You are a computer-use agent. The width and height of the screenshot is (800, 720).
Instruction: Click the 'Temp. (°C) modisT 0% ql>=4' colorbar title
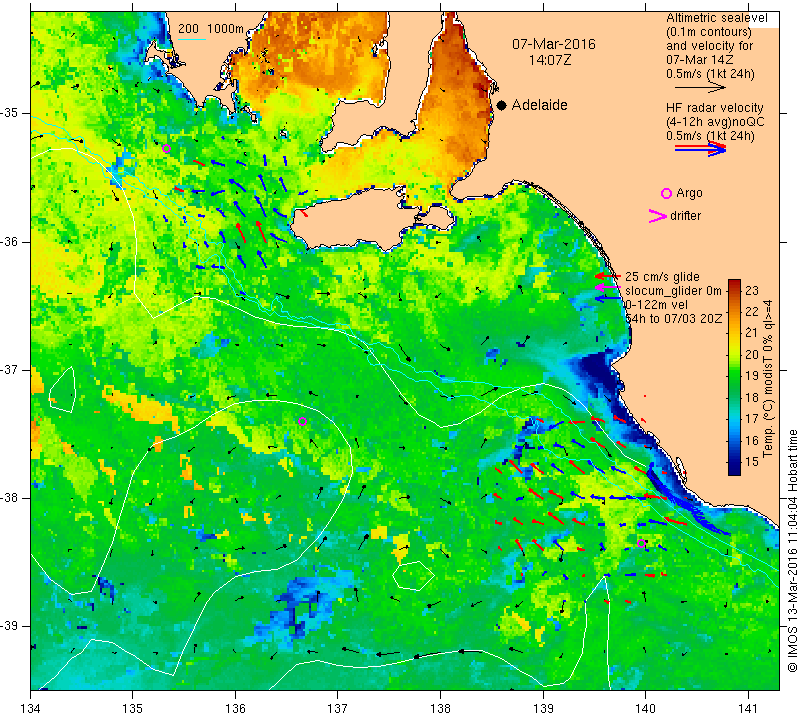pos(768,378)
